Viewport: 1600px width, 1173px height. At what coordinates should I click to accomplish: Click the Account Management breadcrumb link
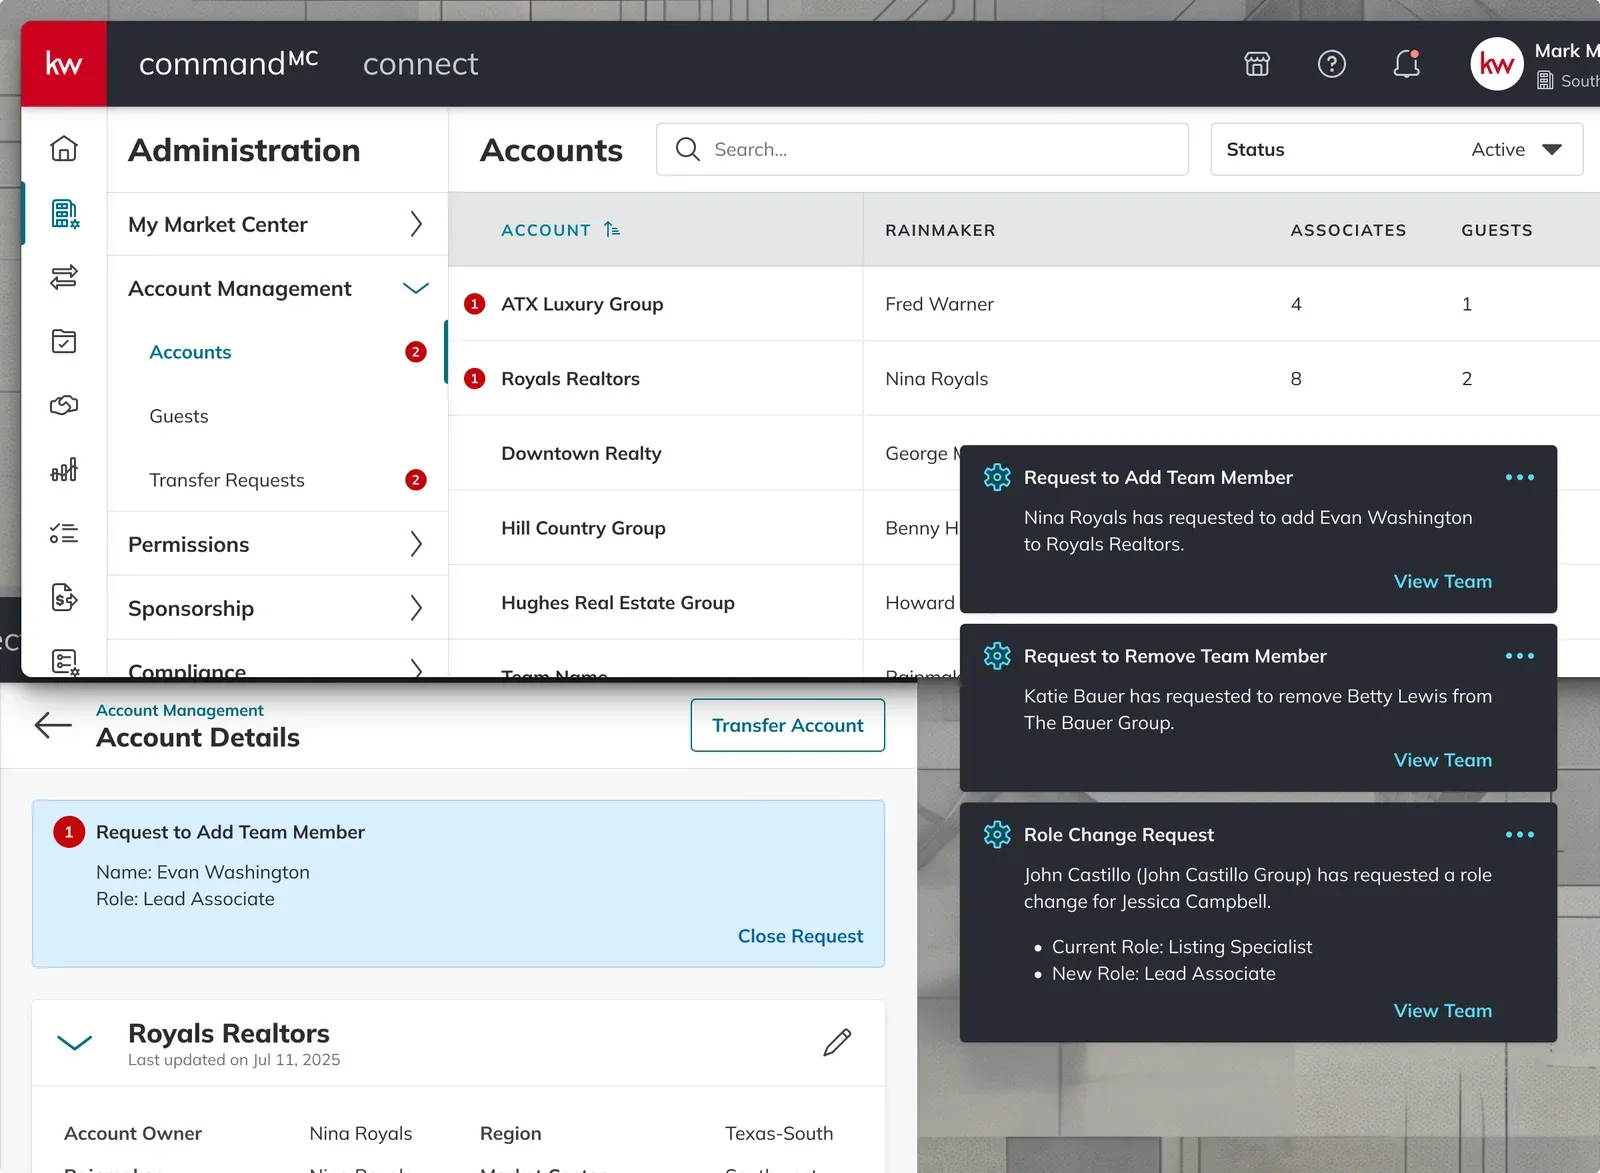(180, 710)
